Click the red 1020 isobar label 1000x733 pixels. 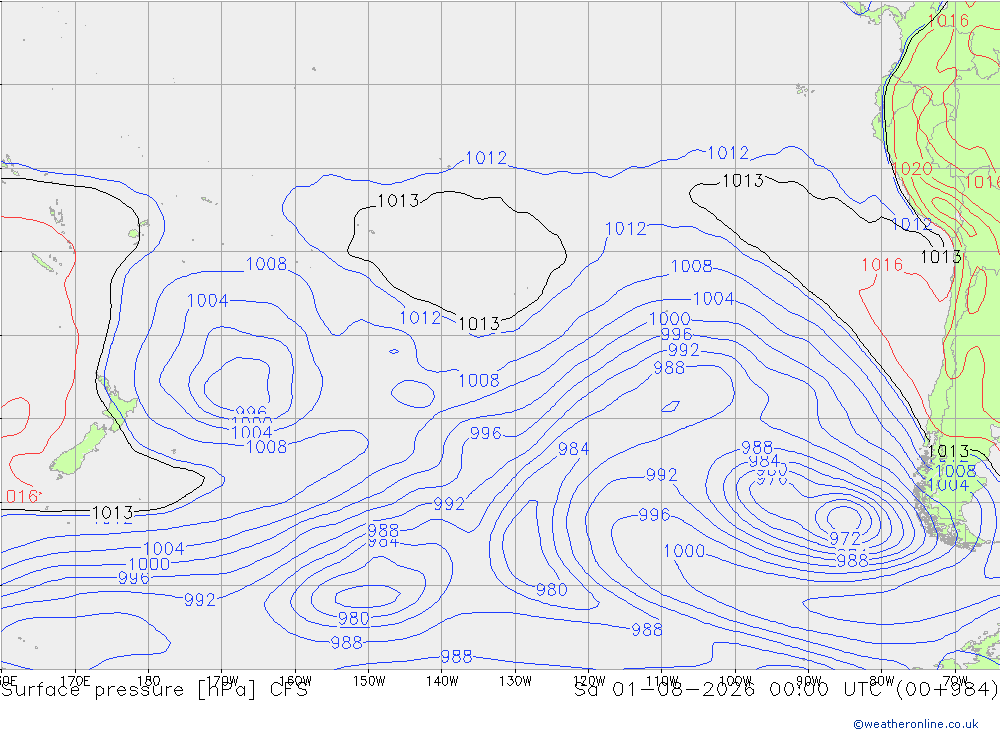click(x=913, y=169)
